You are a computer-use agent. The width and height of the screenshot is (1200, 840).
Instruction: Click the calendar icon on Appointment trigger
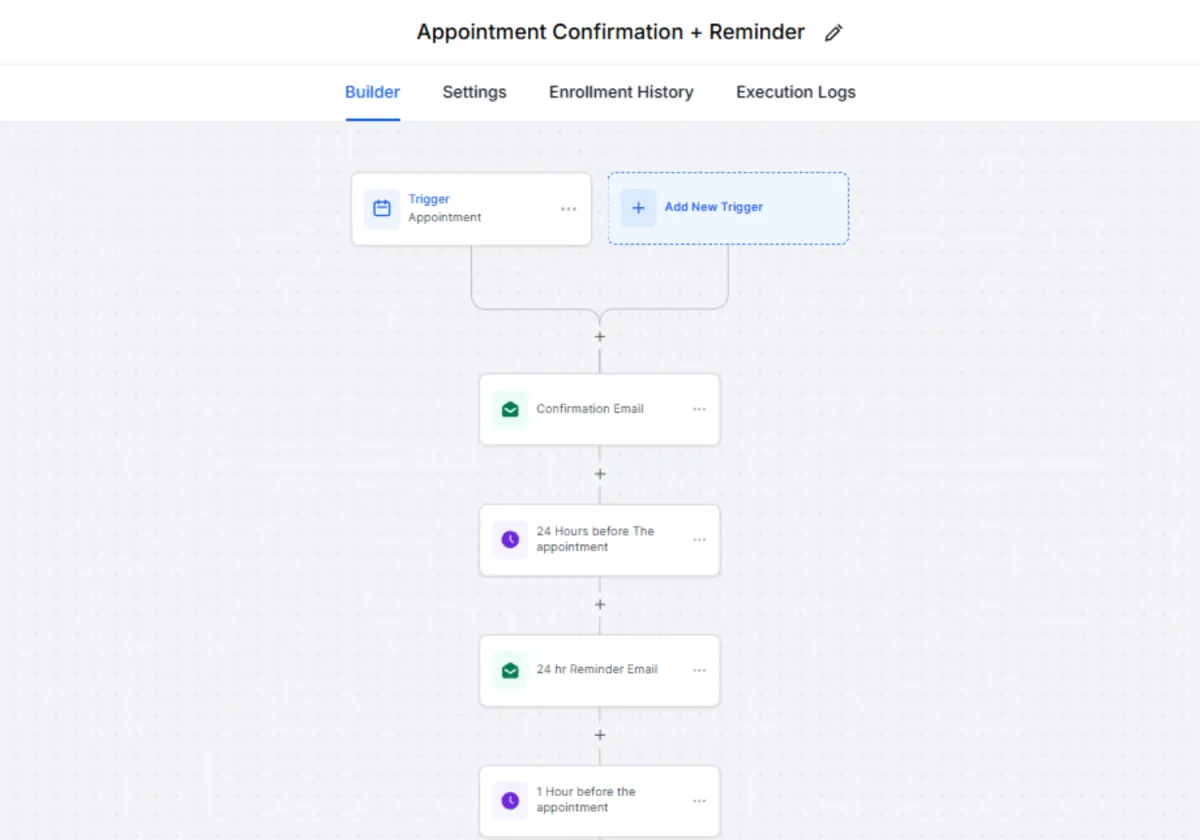pos(382,209)
